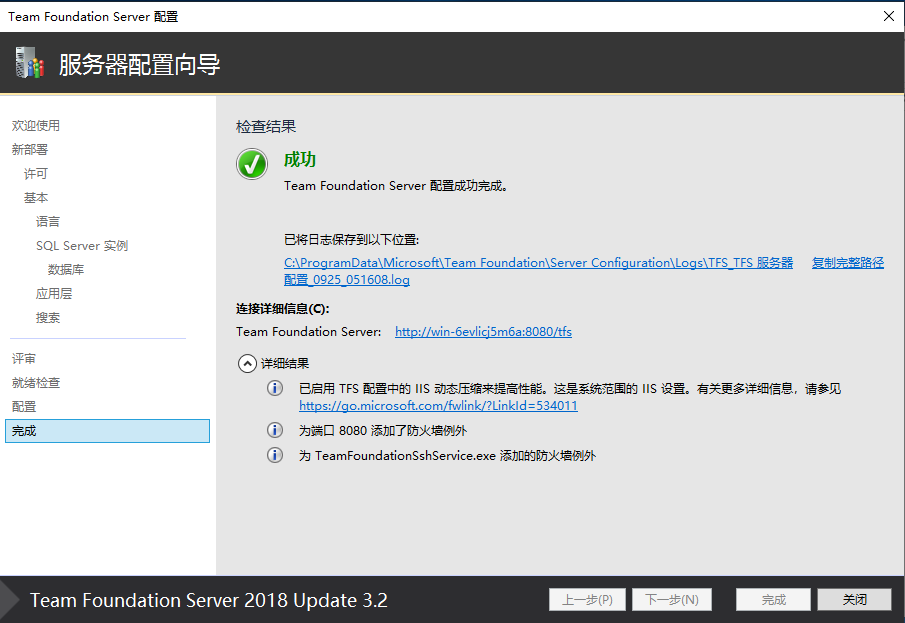905x623 pixels.
Task: Click info icon beside TeamFoundationSshService.exe message
Action: (275, 455)
